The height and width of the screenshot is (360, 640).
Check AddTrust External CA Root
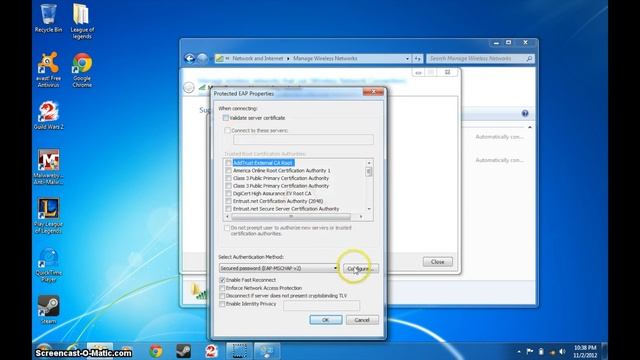pyautogui.click(x=229, y=163)
